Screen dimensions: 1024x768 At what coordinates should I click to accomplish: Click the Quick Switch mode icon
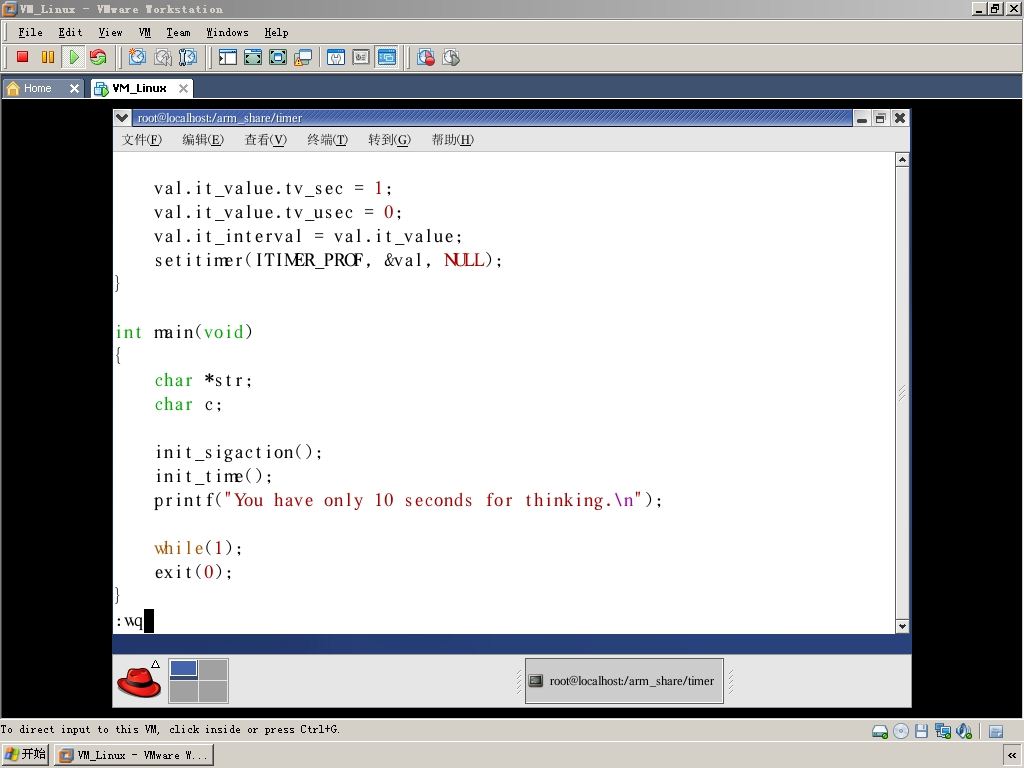click(253, 57)
